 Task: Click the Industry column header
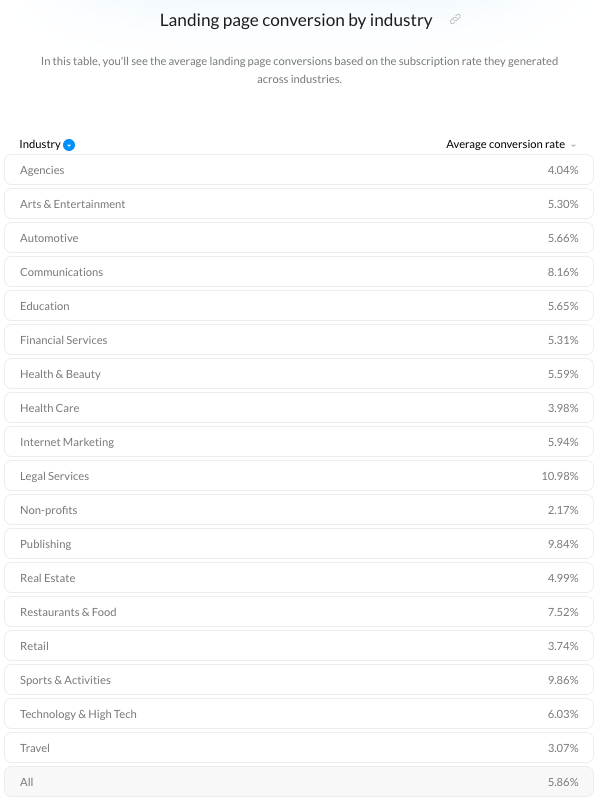(39, 144)
